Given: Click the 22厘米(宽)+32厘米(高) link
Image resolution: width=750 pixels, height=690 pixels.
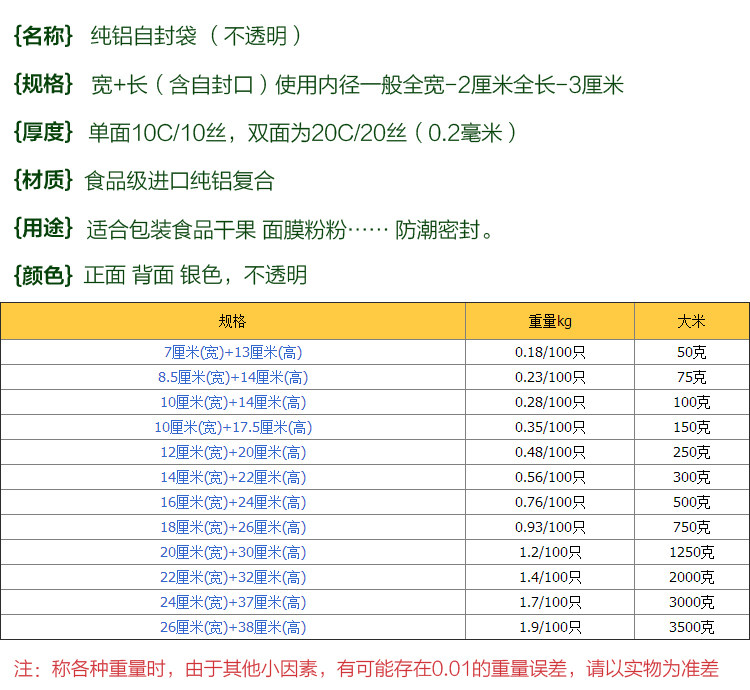Looking at the screenshot, I should (x=233, y=577).
